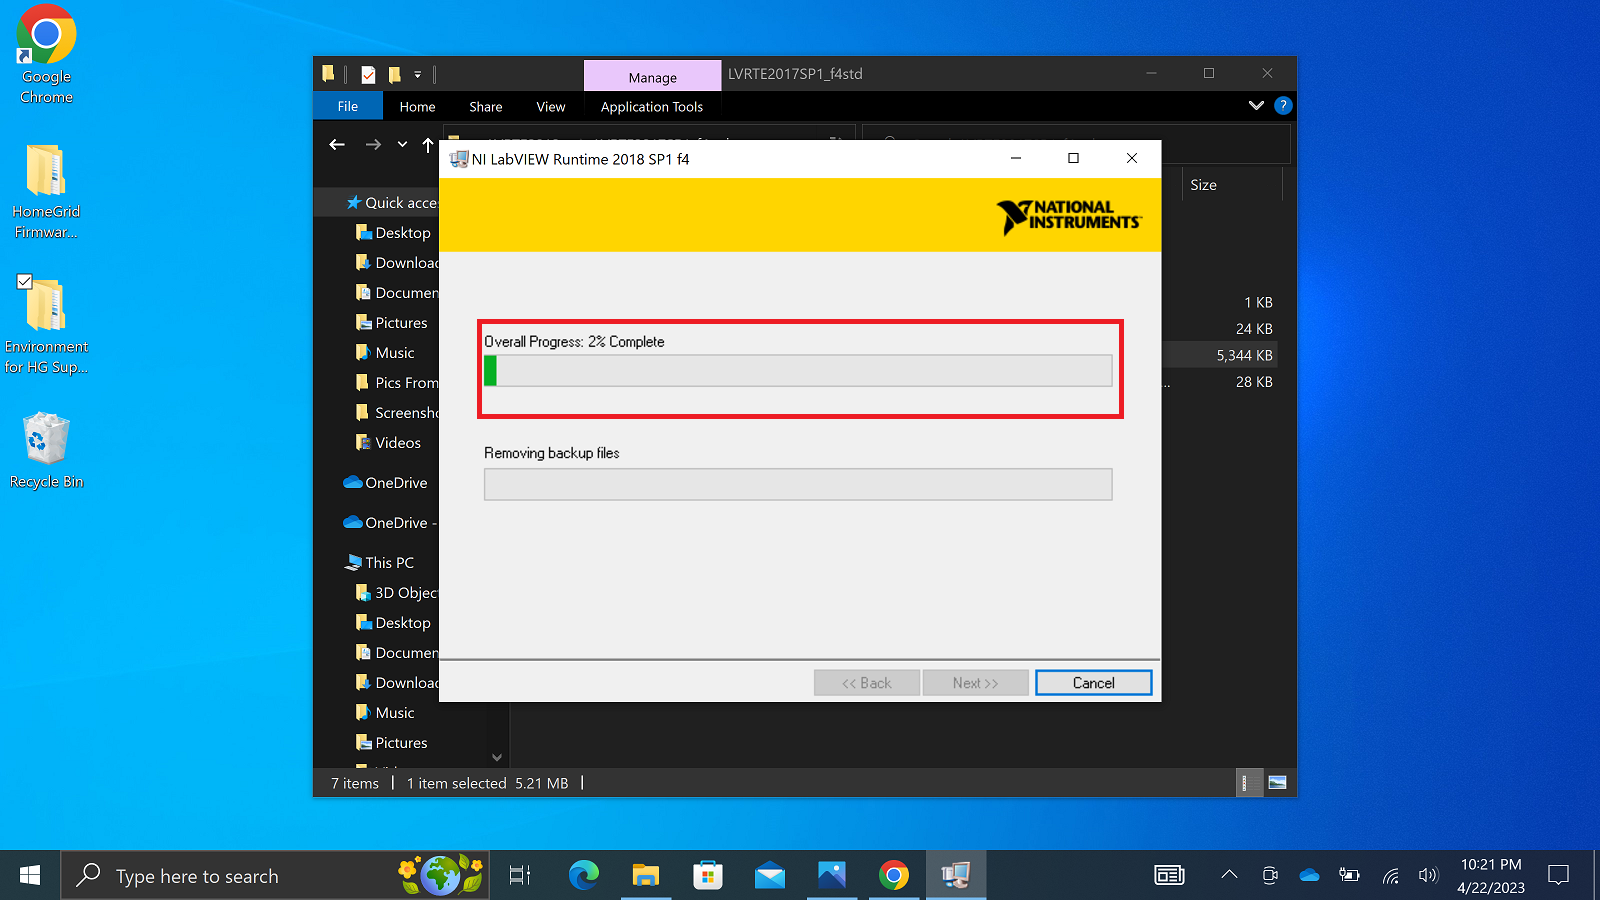Show hidden system tray icons

tap(1229, 875)
